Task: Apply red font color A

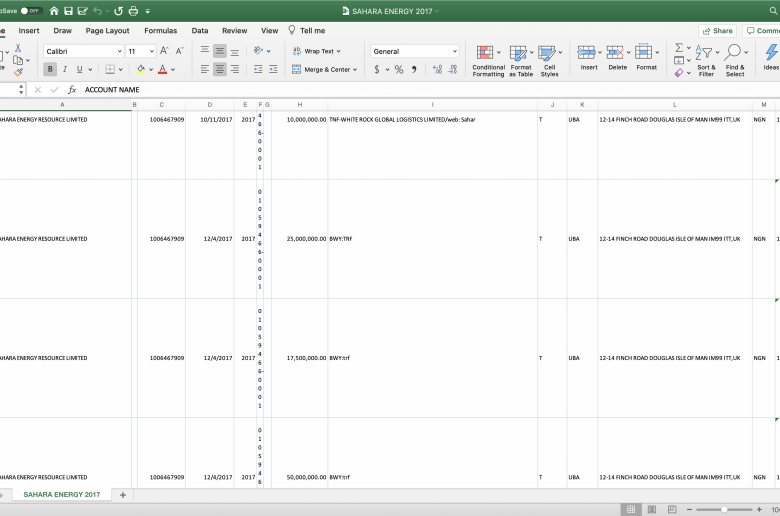Action: [163, 70]
